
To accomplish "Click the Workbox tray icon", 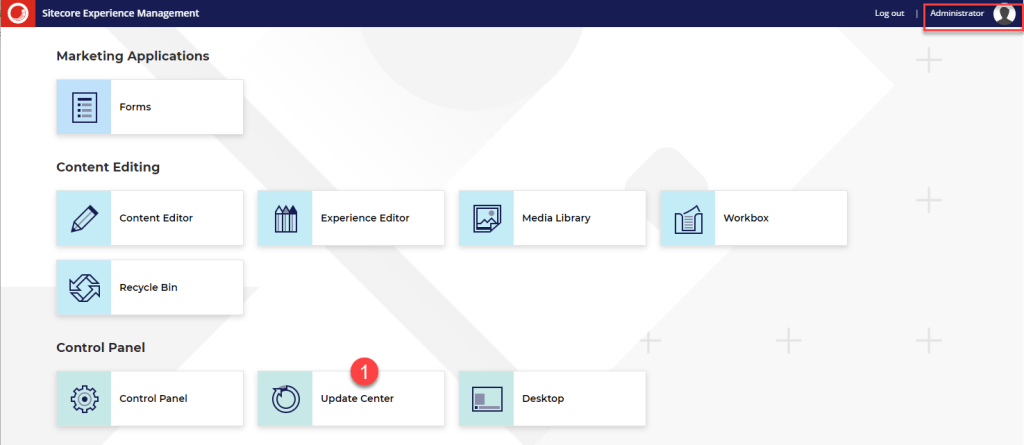I will point(687,218).
